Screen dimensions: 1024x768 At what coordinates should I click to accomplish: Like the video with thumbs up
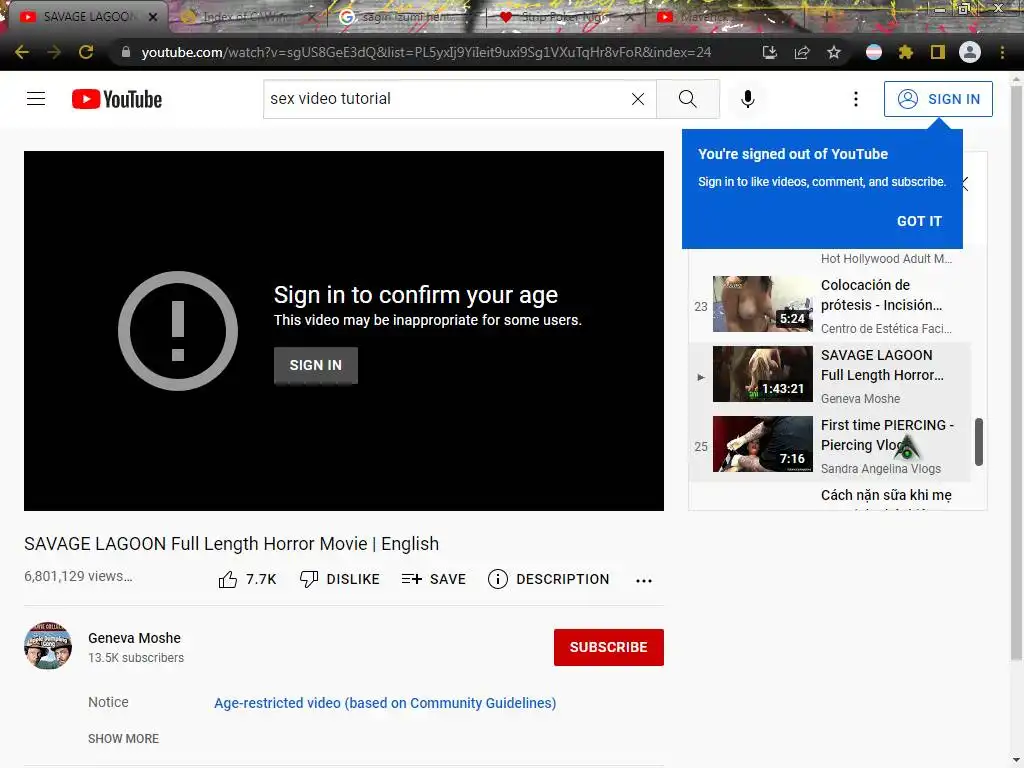[246, 579]
